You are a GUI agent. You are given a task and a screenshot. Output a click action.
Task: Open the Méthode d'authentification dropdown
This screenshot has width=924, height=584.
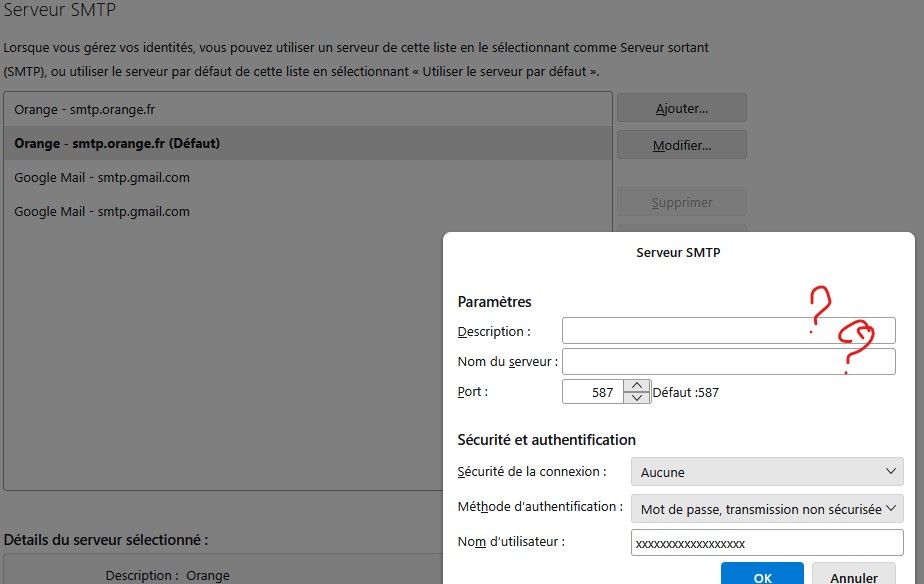click(x=766, y=508)
